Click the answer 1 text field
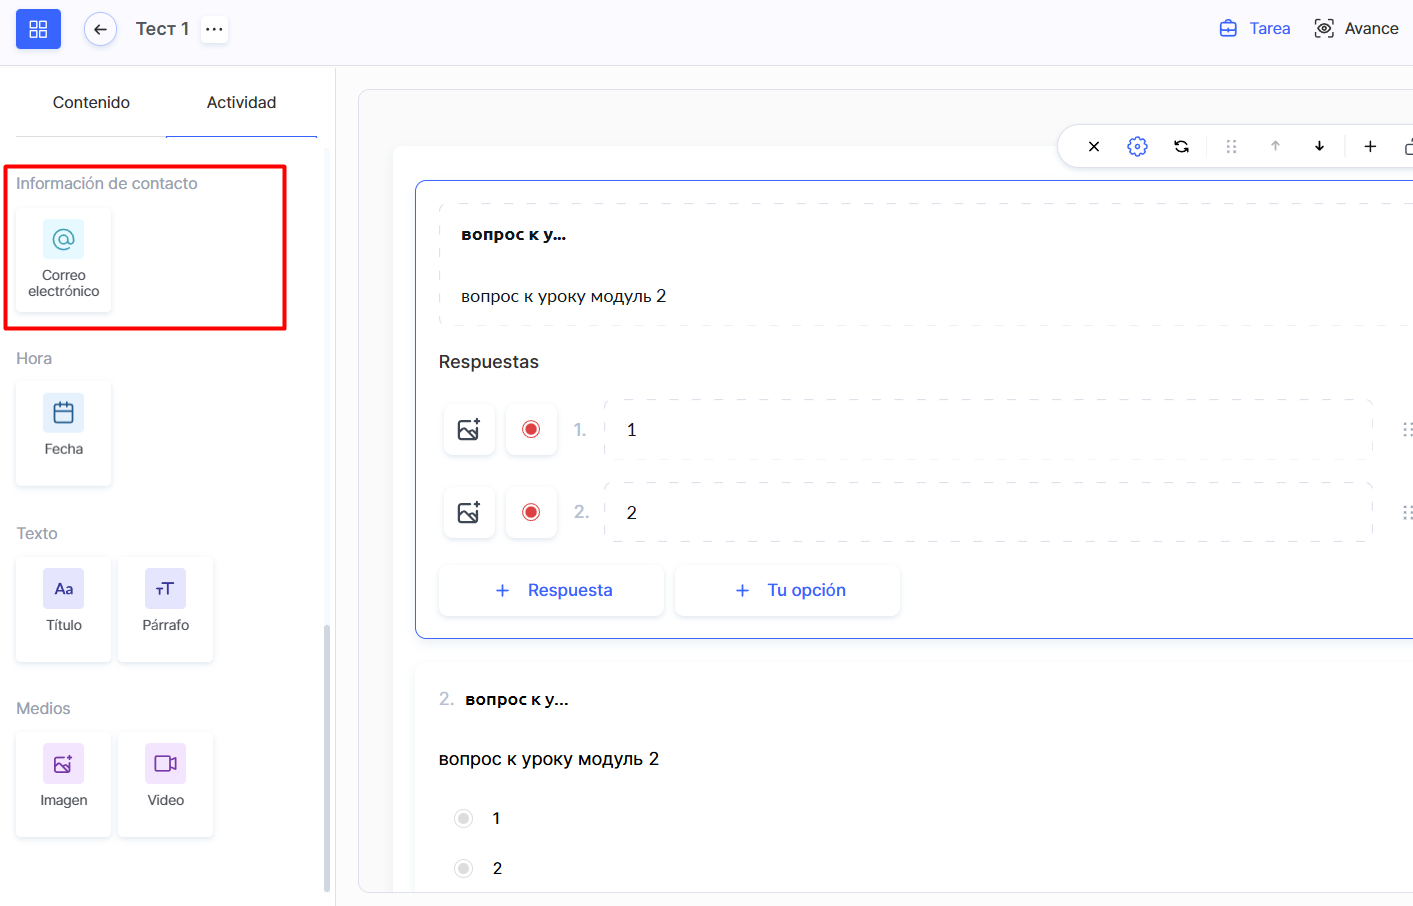The width and height of the screenshot is (1413, 906). (x=988, y=430)
